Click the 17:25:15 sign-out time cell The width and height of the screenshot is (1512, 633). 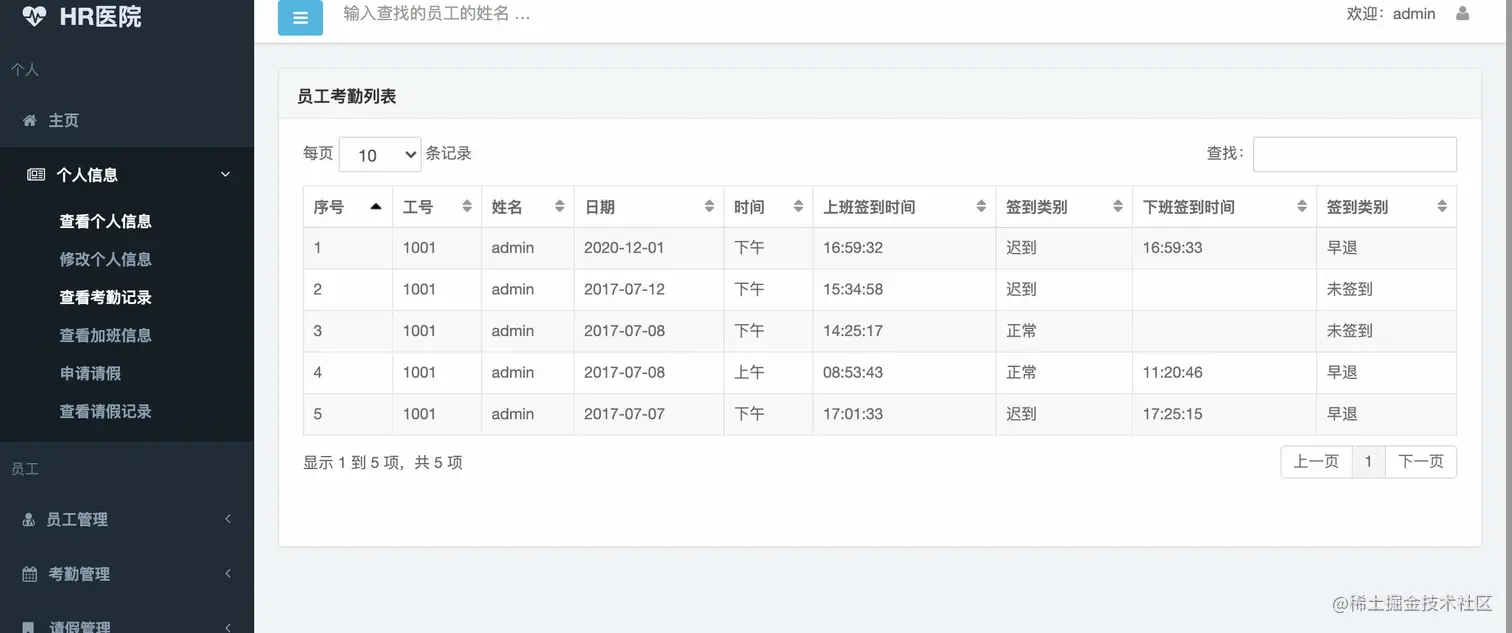coord(1224,414)
